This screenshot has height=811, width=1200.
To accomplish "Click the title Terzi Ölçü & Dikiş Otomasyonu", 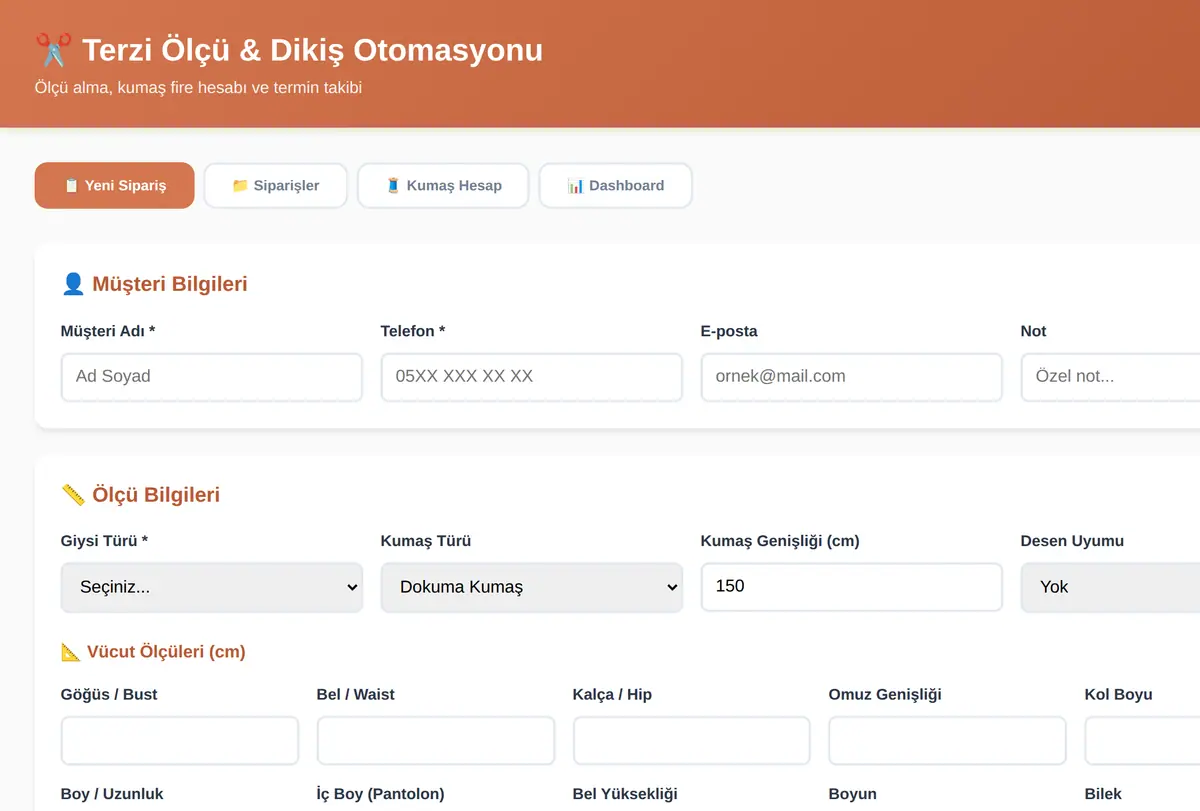I will coord(312,50).
